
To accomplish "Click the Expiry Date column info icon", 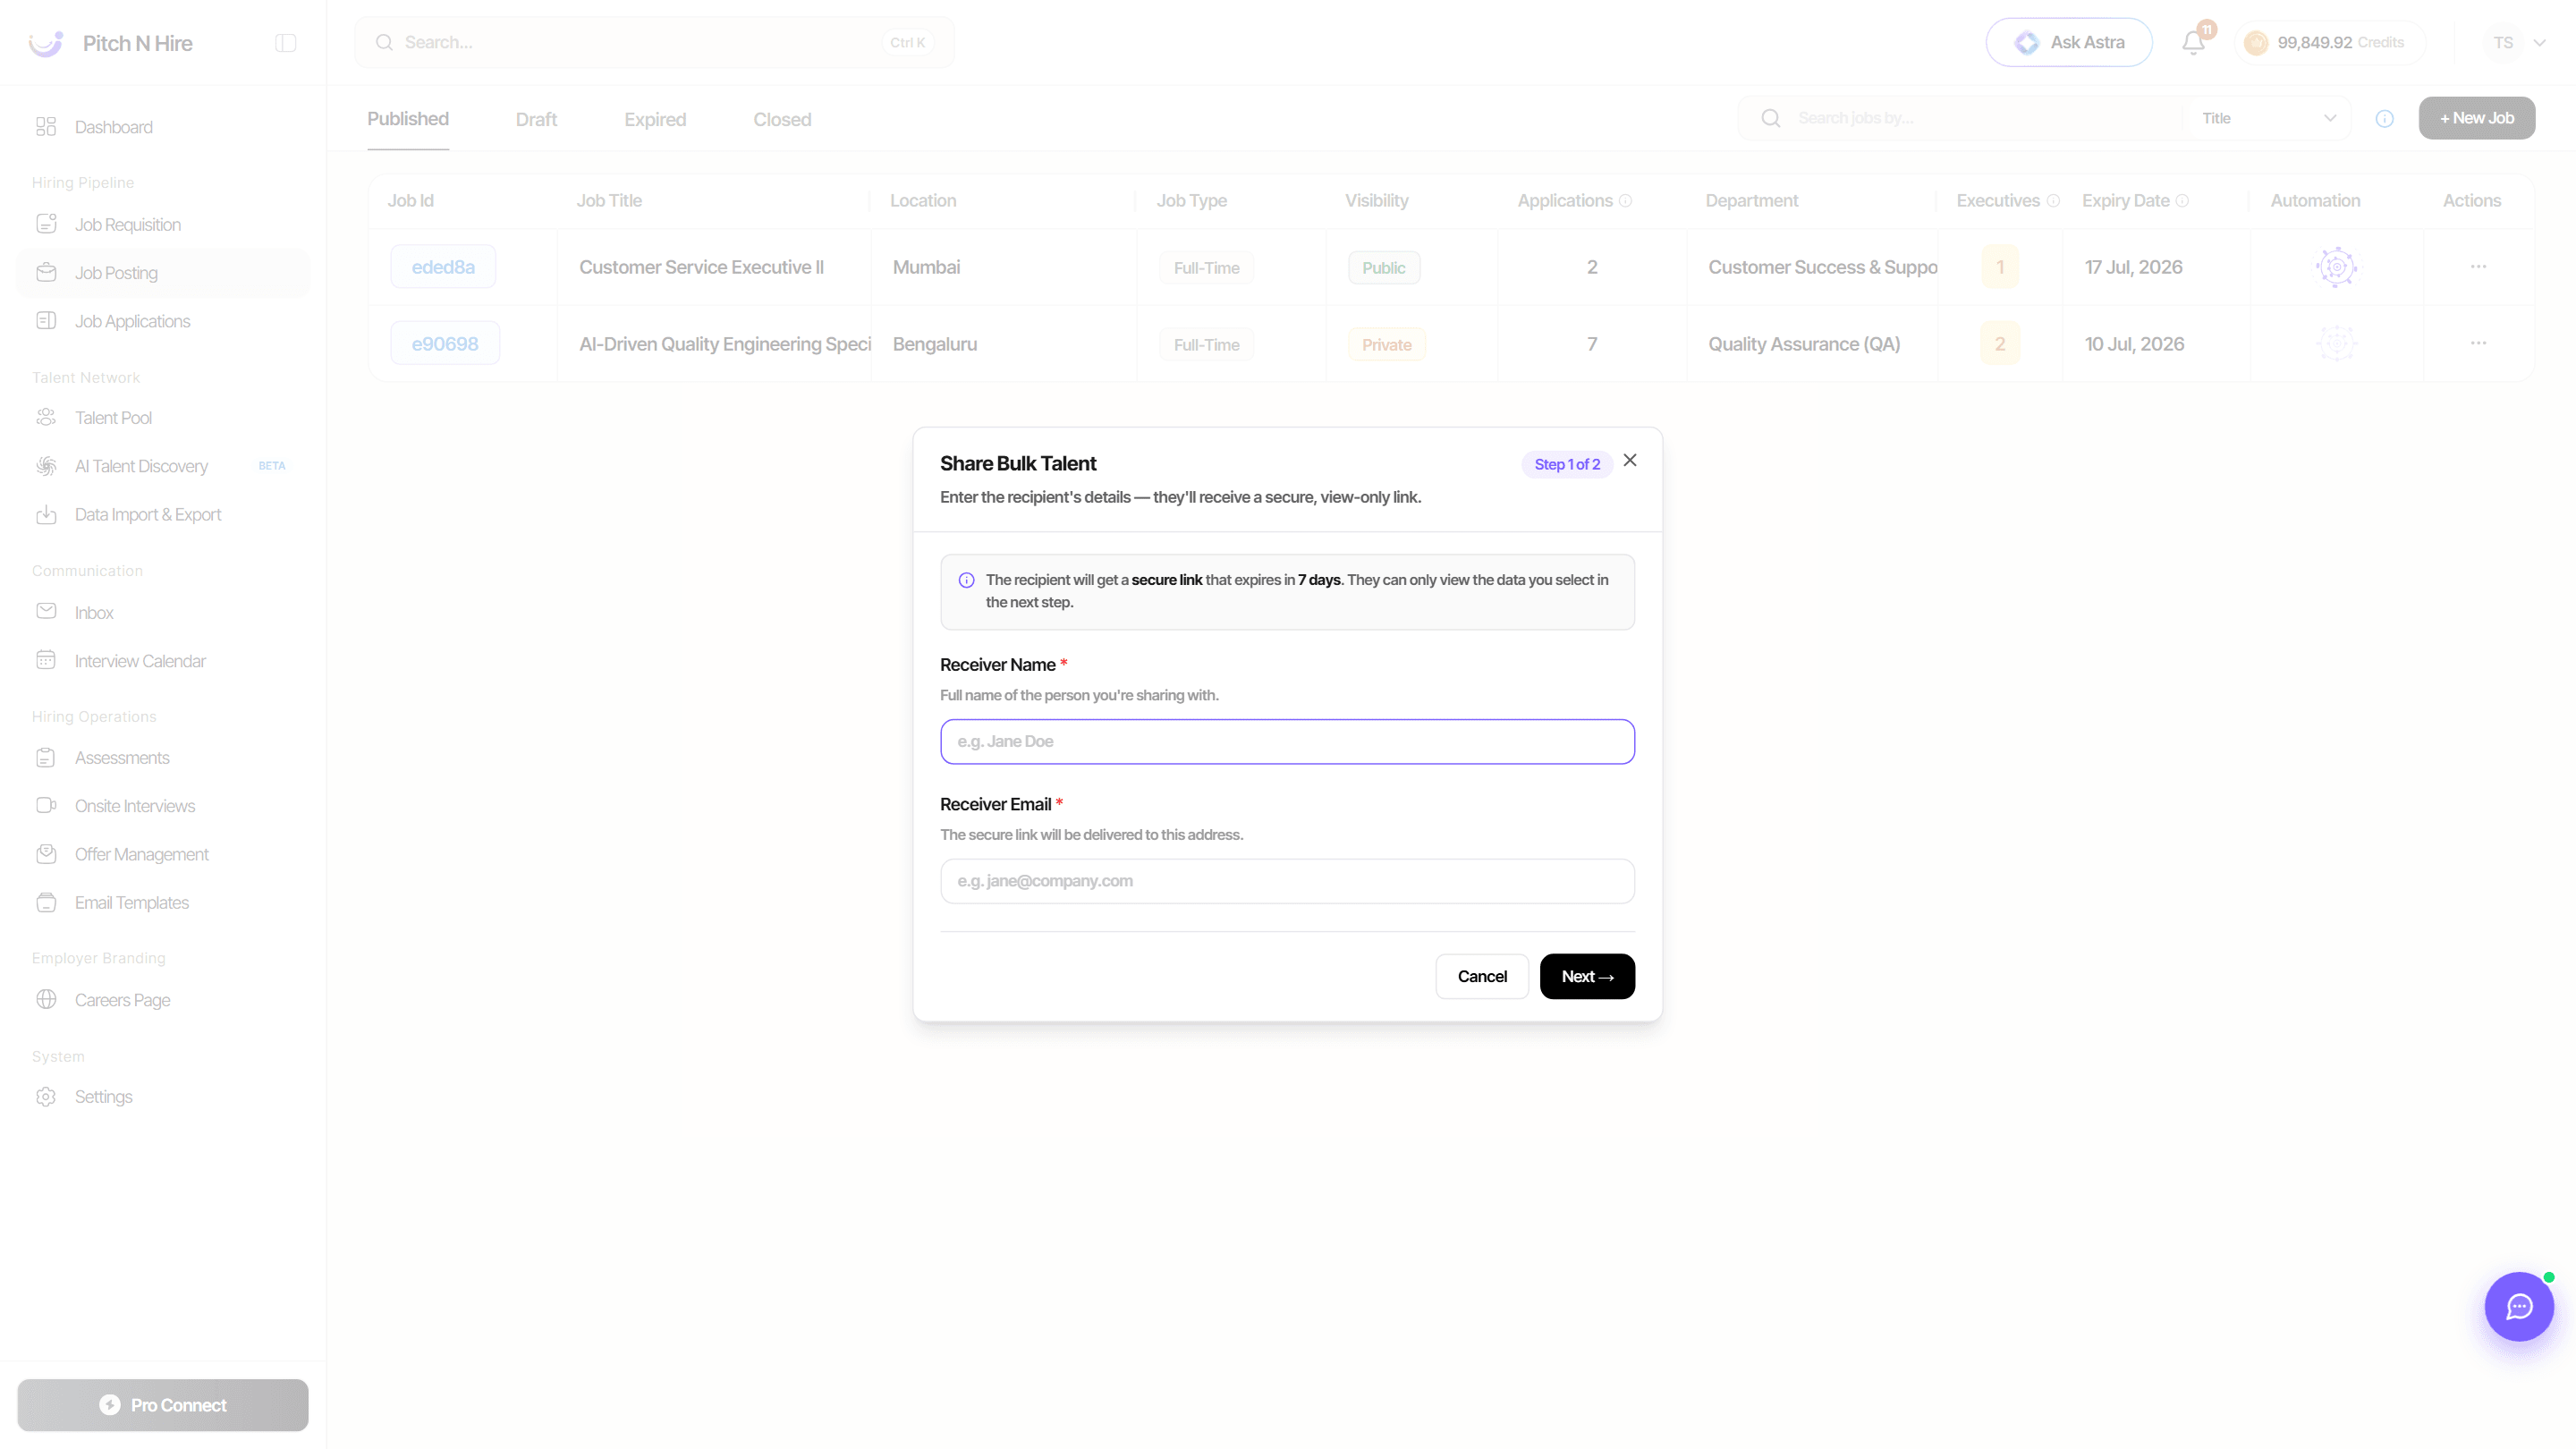I will tap(2183, 201).
